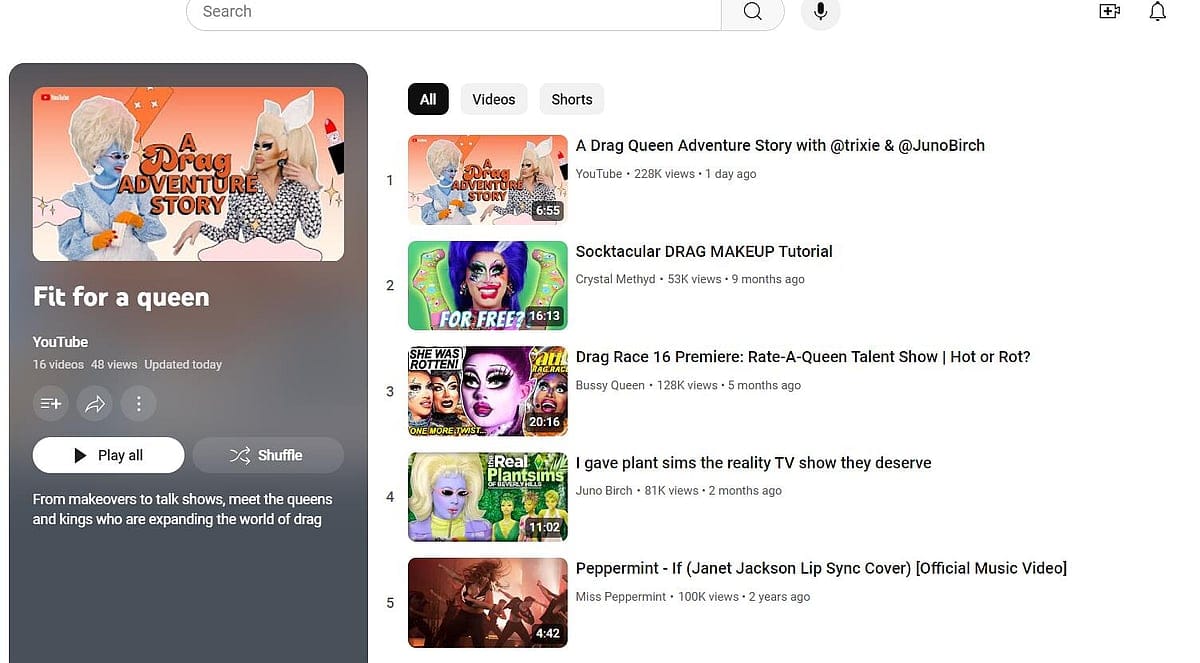The width and height of the screenshot is (1200, 663).
Task: Open the YouTube channel link in playlist panel
Action: [60, 342]
